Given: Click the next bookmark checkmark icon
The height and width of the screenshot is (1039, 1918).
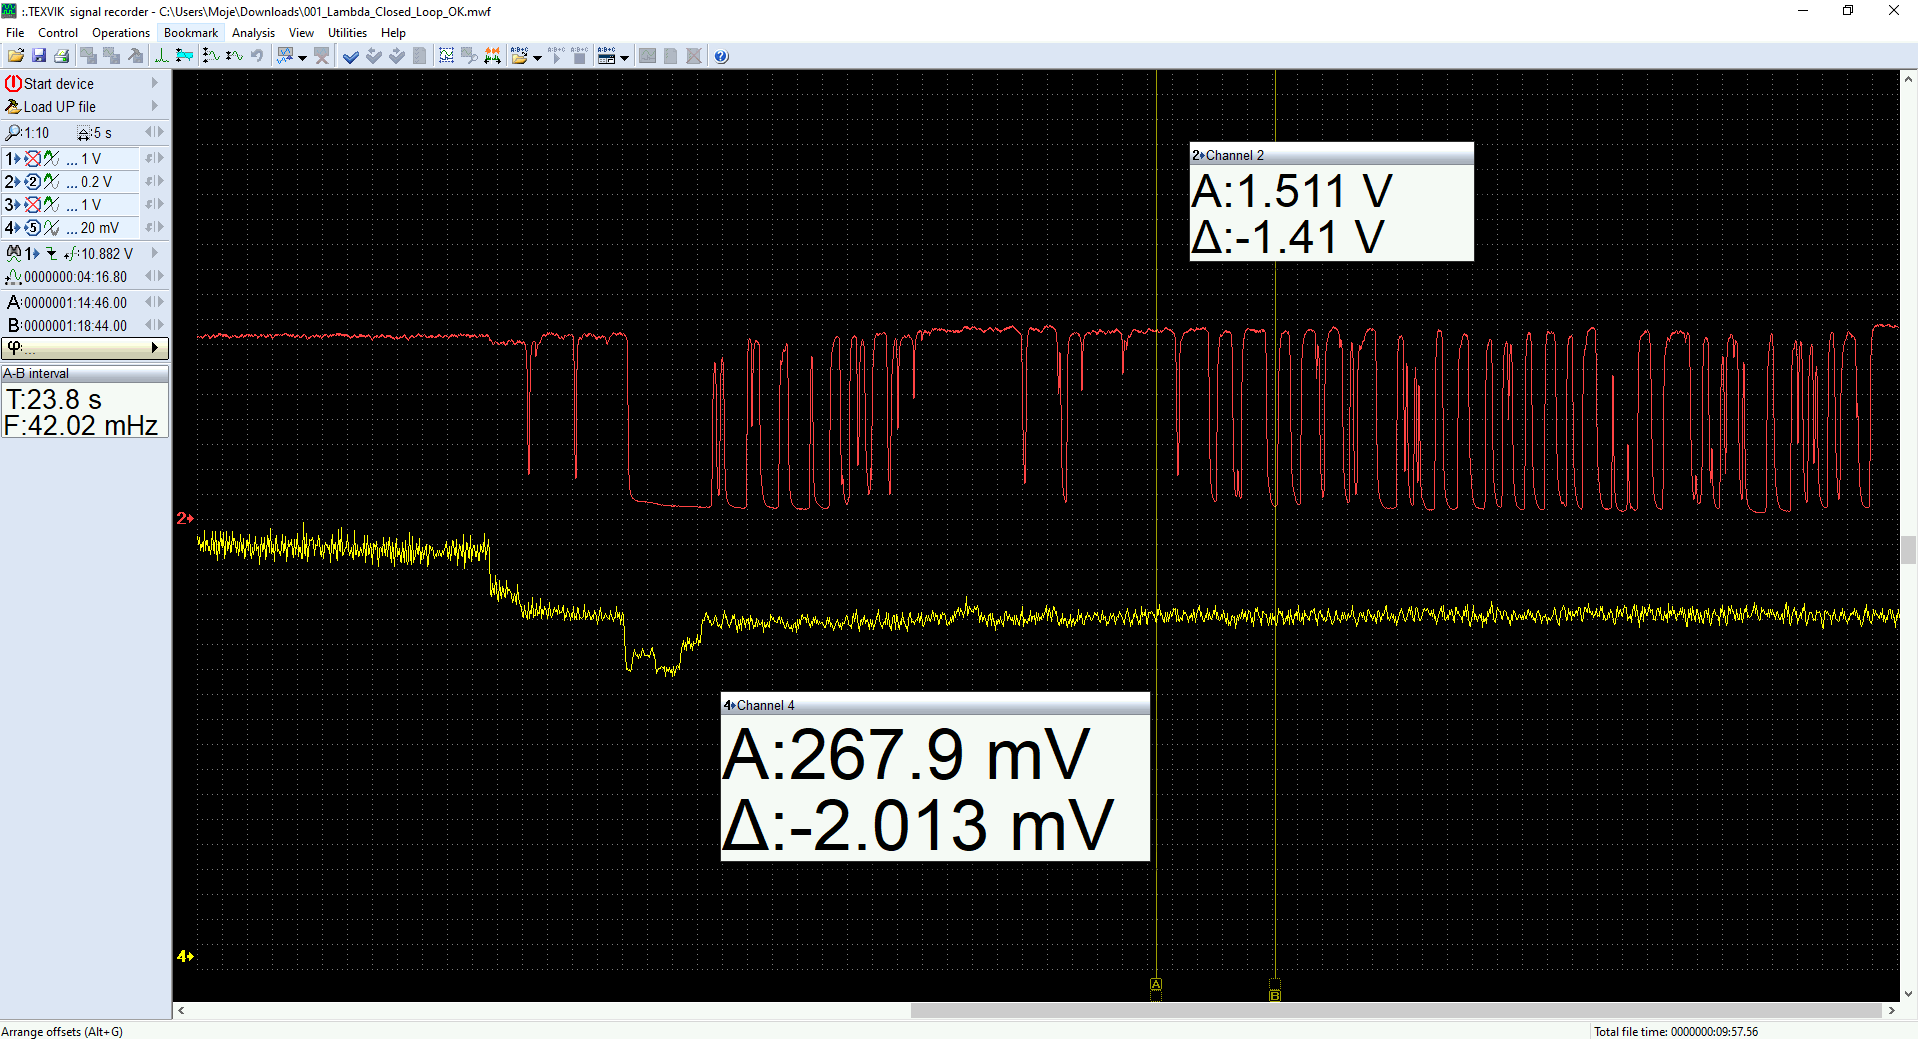Looking at the screenshot, I should [397, 56].
